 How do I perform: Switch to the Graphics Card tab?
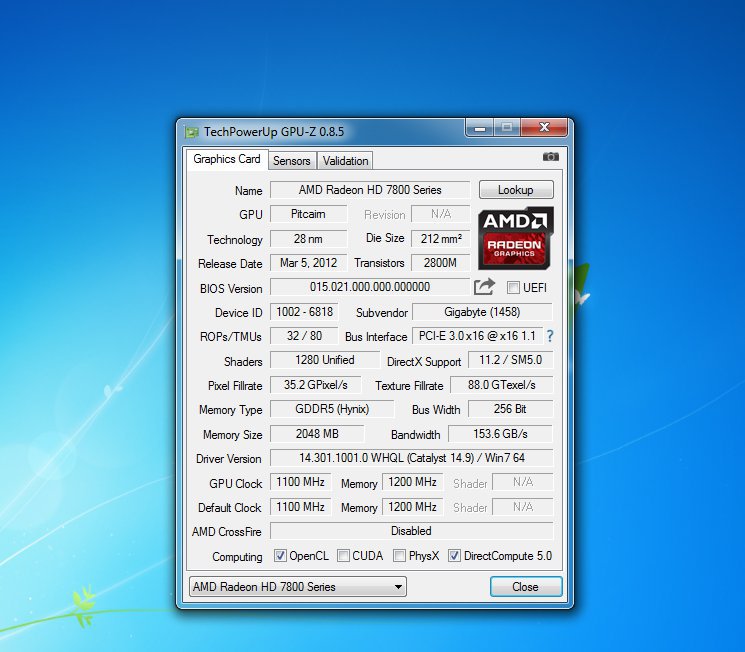click(227, 159)
